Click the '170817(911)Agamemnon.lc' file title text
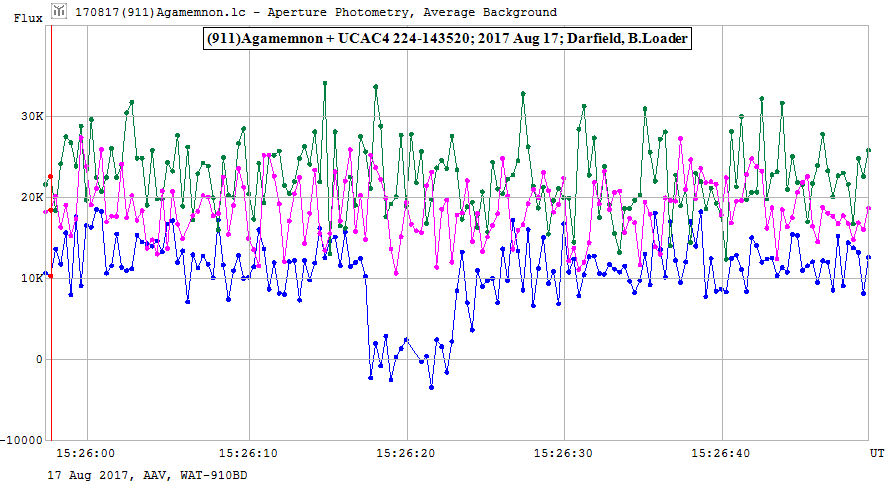 click(165, 12)
